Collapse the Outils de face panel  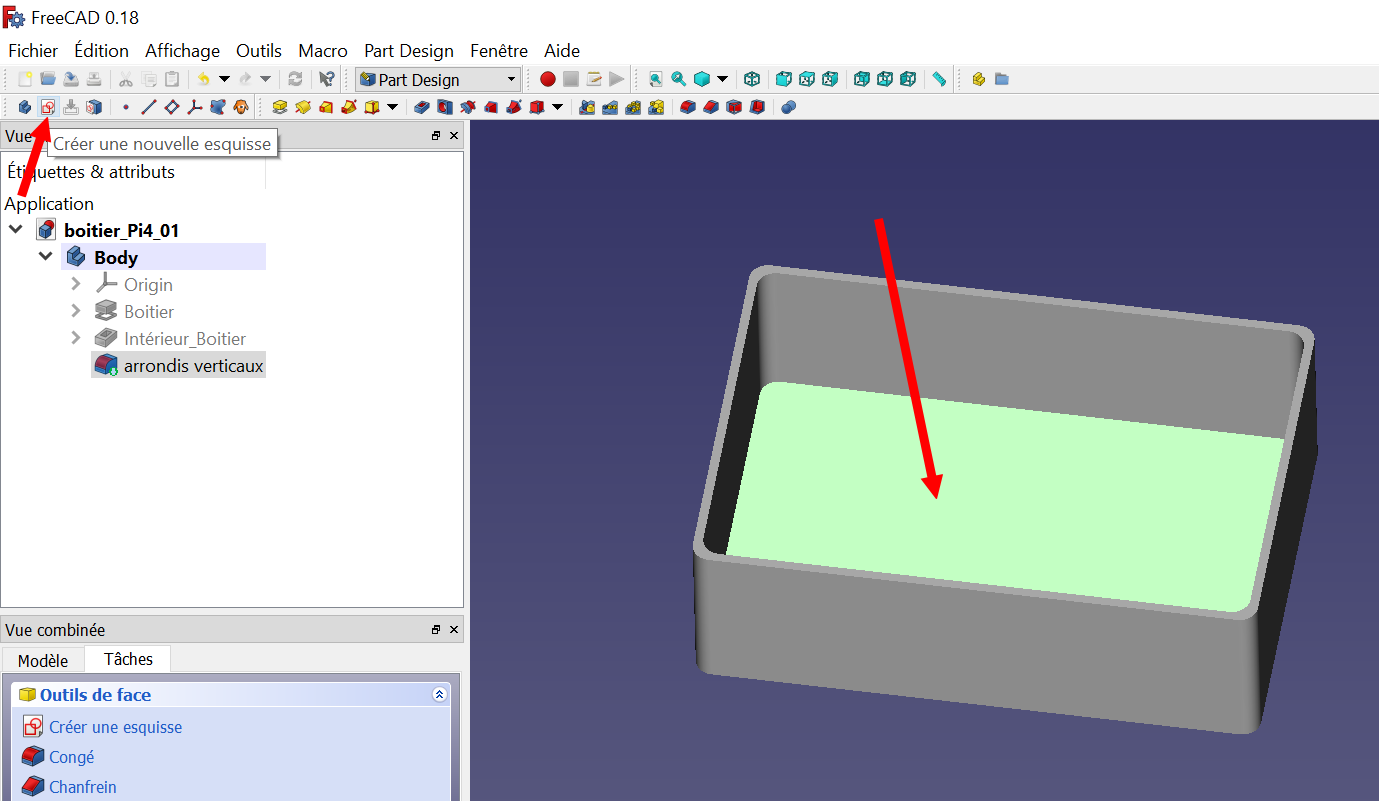pyautogui.click(x=438, y=694)
